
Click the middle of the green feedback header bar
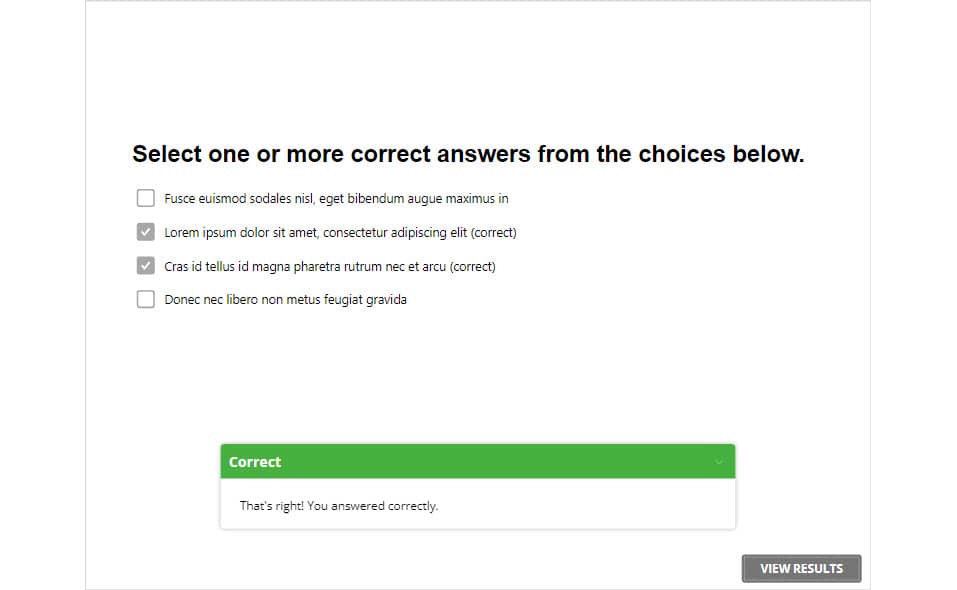coord(477,462)
